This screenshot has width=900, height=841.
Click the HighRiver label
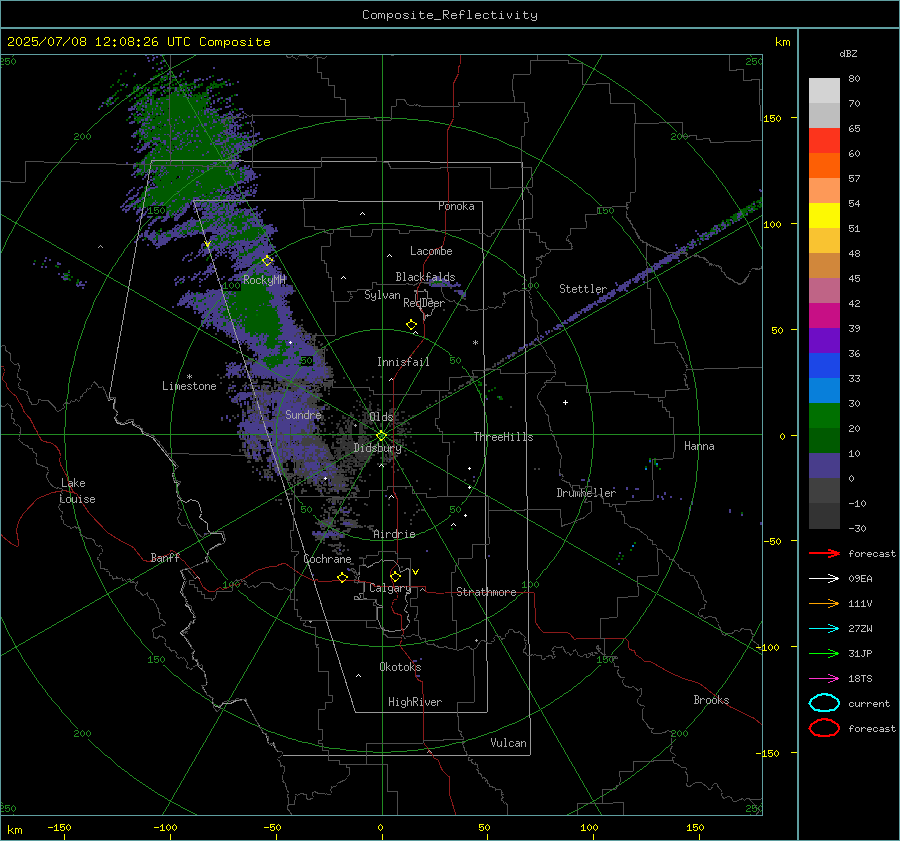click(415, 702)
